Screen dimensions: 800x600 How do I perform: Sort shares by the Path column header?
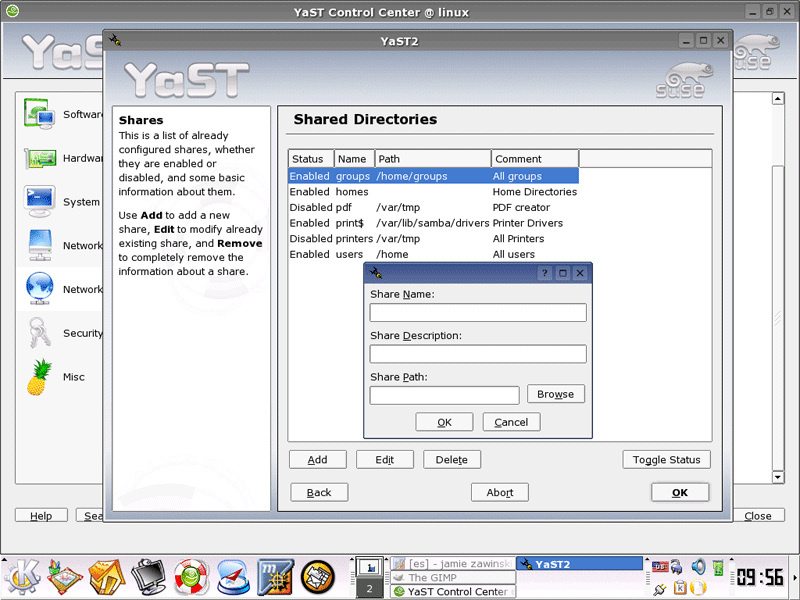click(433, 159)
